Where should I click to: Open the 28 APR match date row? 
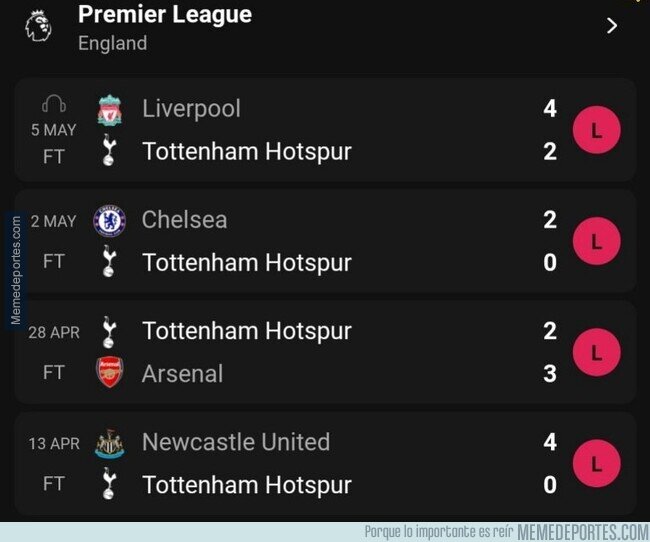click(53, 332)
